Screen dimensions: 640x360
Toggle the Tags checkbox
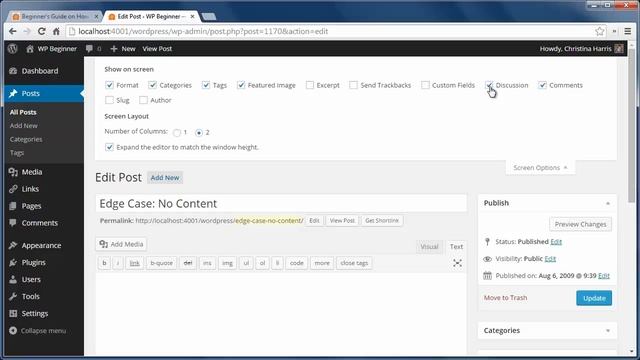(x=206, y=85)
